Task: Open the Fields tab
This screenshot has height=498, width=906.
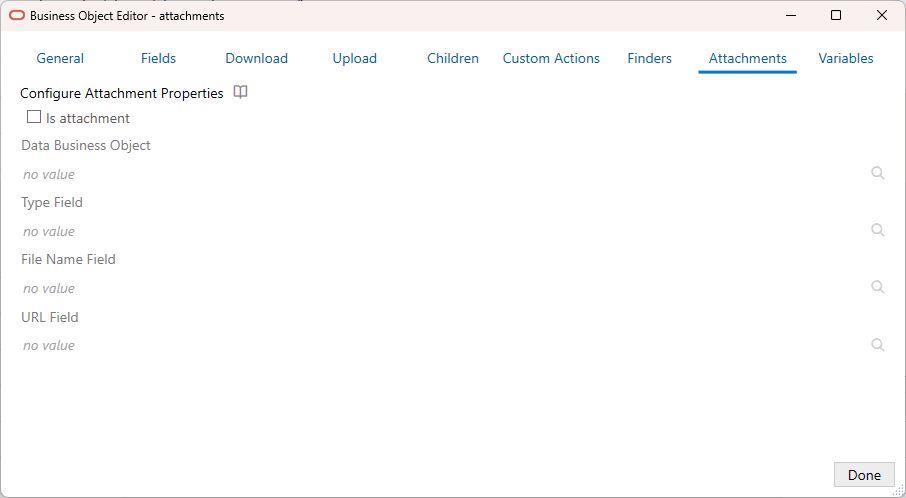Action: (158, 58)
